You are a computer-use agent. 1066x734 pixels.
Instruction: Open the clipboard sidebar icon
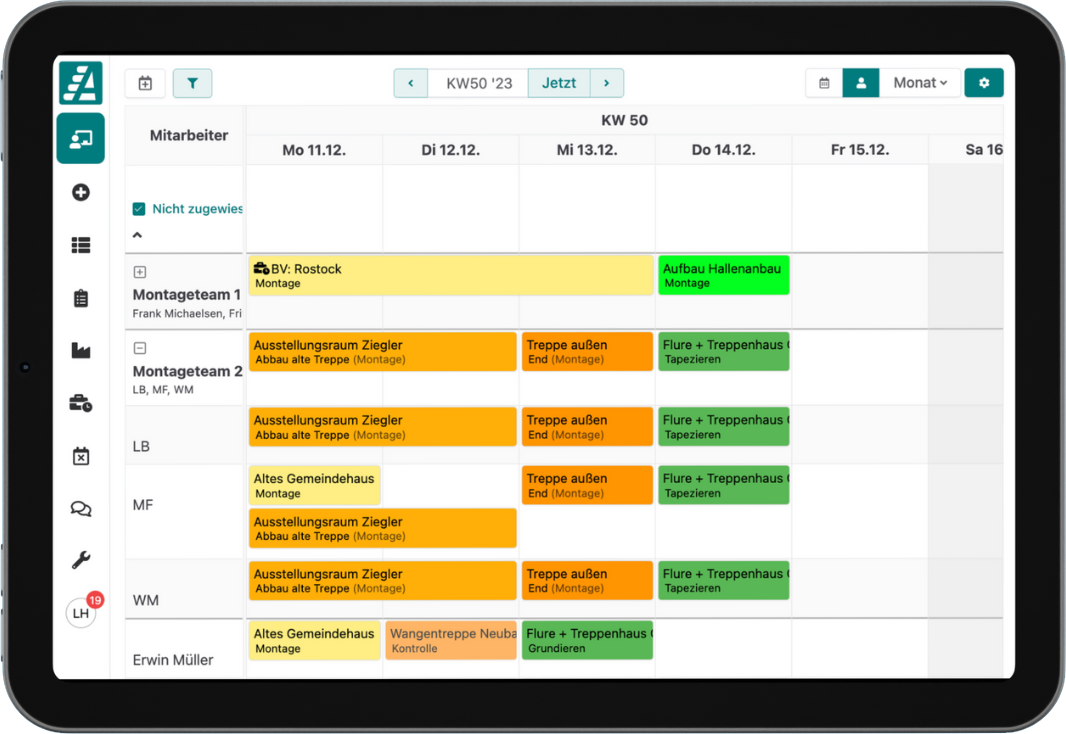(81, 298)
